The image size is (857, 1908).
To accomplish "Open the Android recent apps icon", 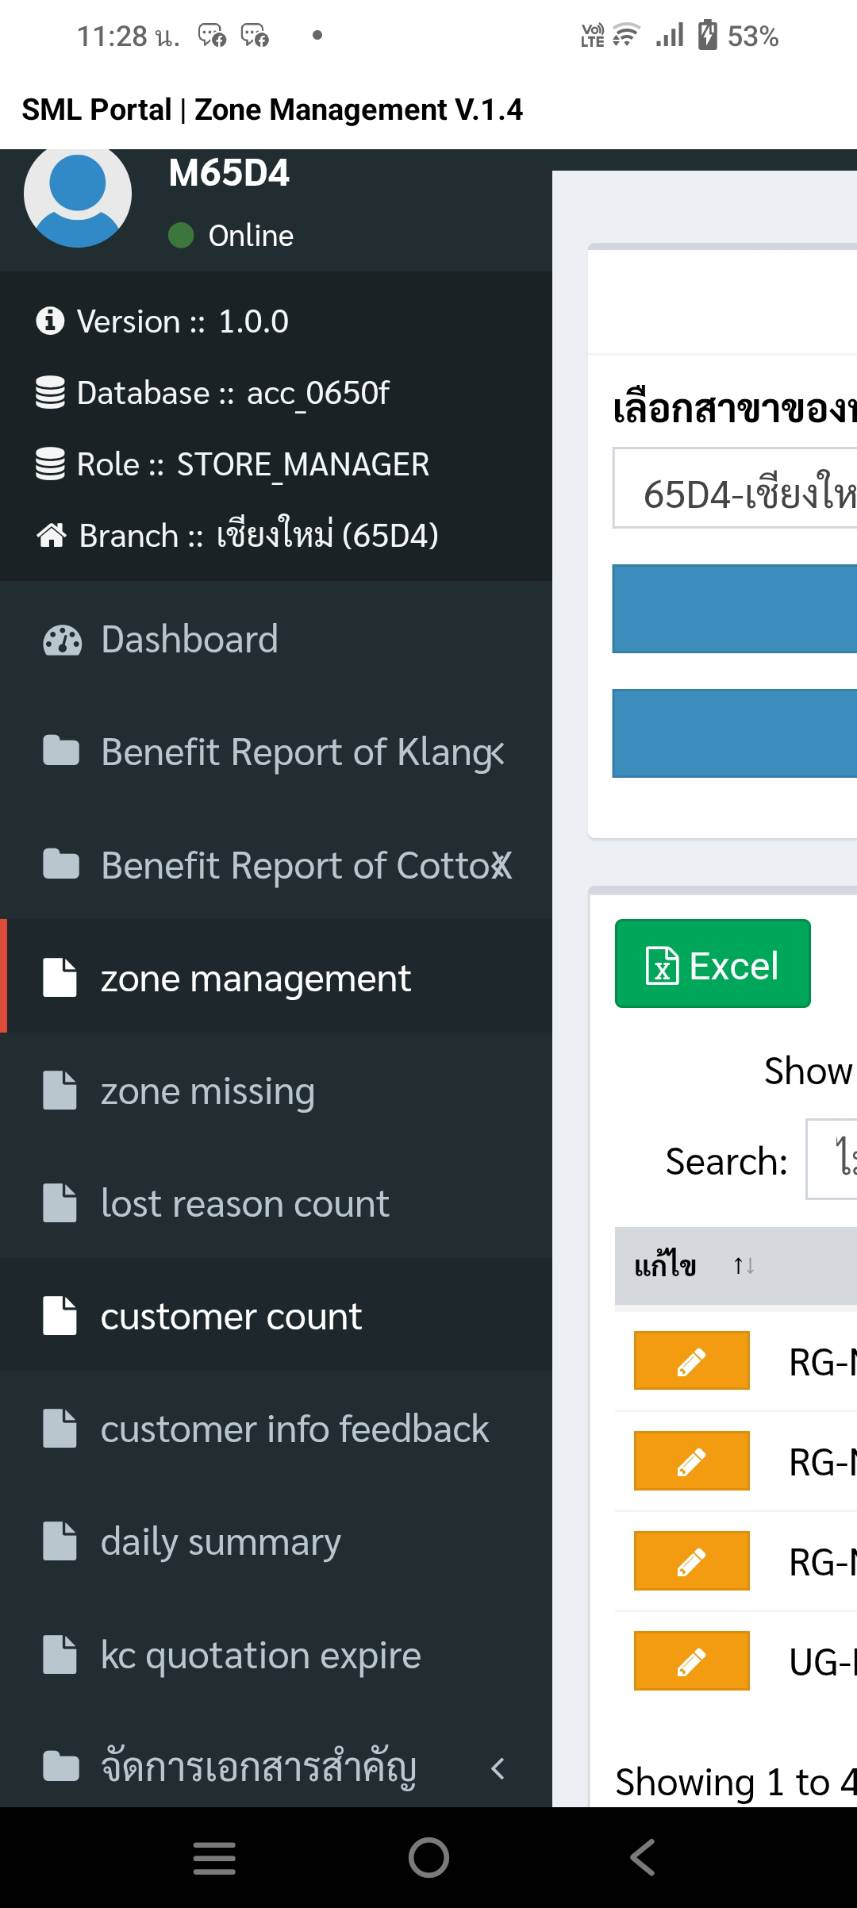I will (214, 1858).
